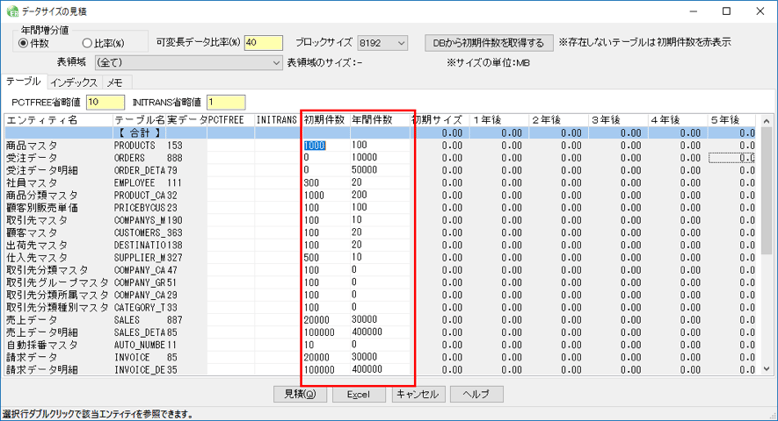This screenshot has width=778, height=421.
Task: Open the メモ tab
Action: point(115,81)
